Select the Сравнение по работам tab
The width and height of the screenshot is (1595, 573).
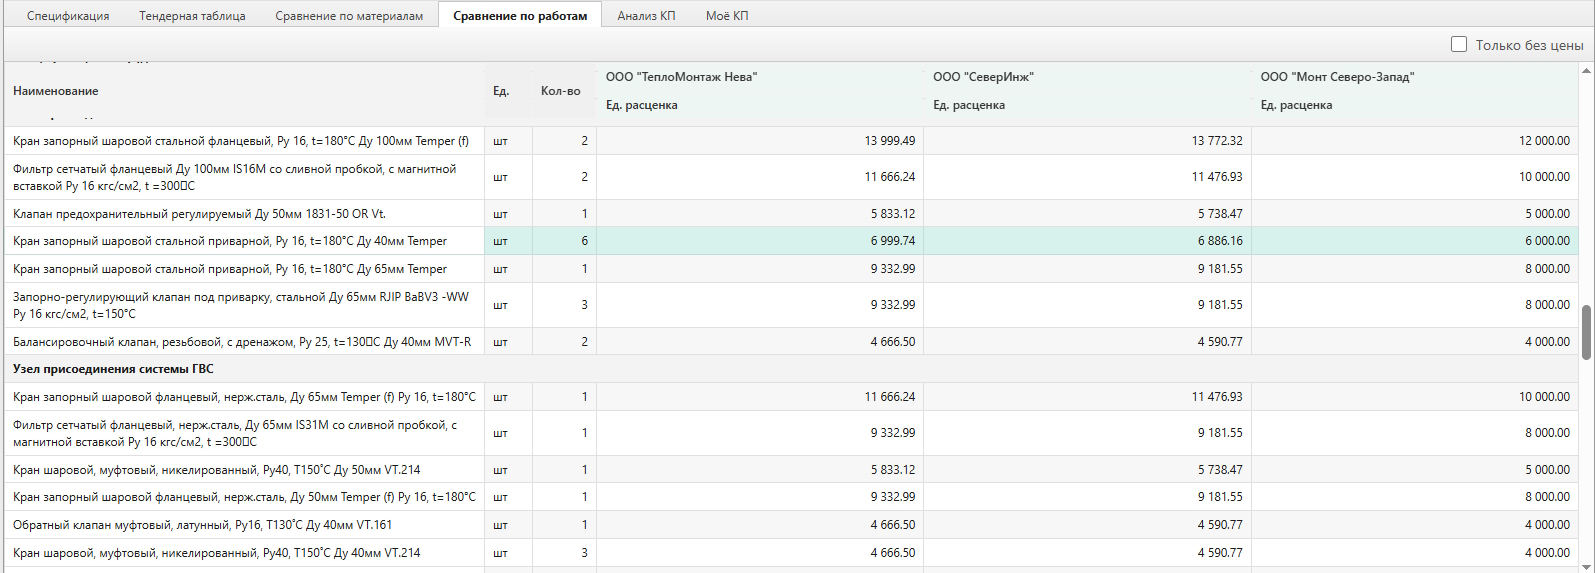(x=520, y=15)
